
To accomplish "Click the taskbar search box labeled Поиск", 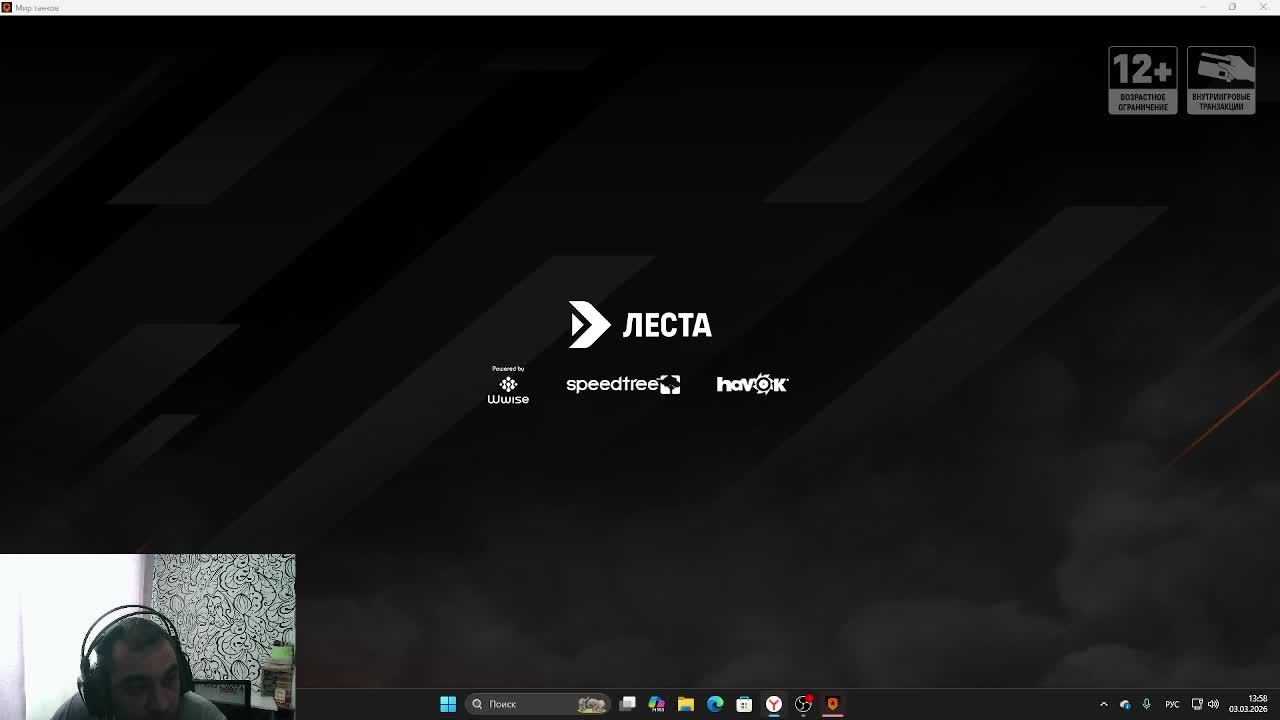I will coord(539,704).
